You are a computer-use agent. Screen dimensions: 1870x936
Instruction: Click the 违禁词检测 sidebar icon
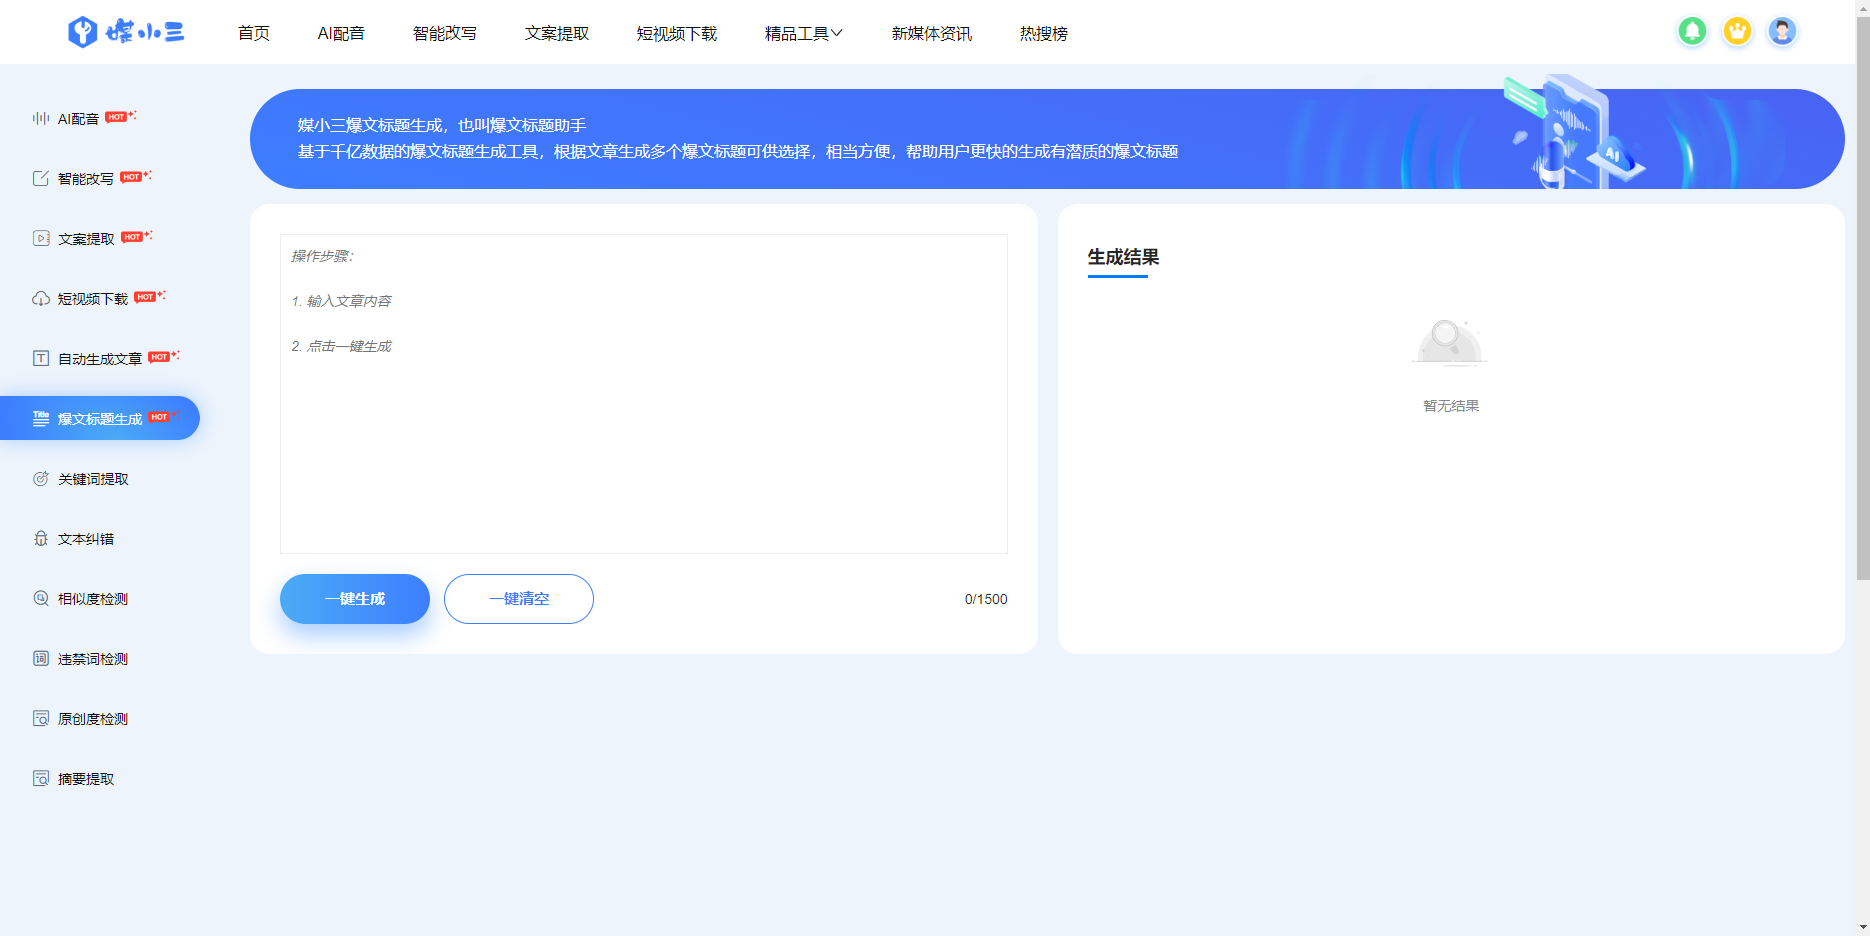(x=41, y=658)
